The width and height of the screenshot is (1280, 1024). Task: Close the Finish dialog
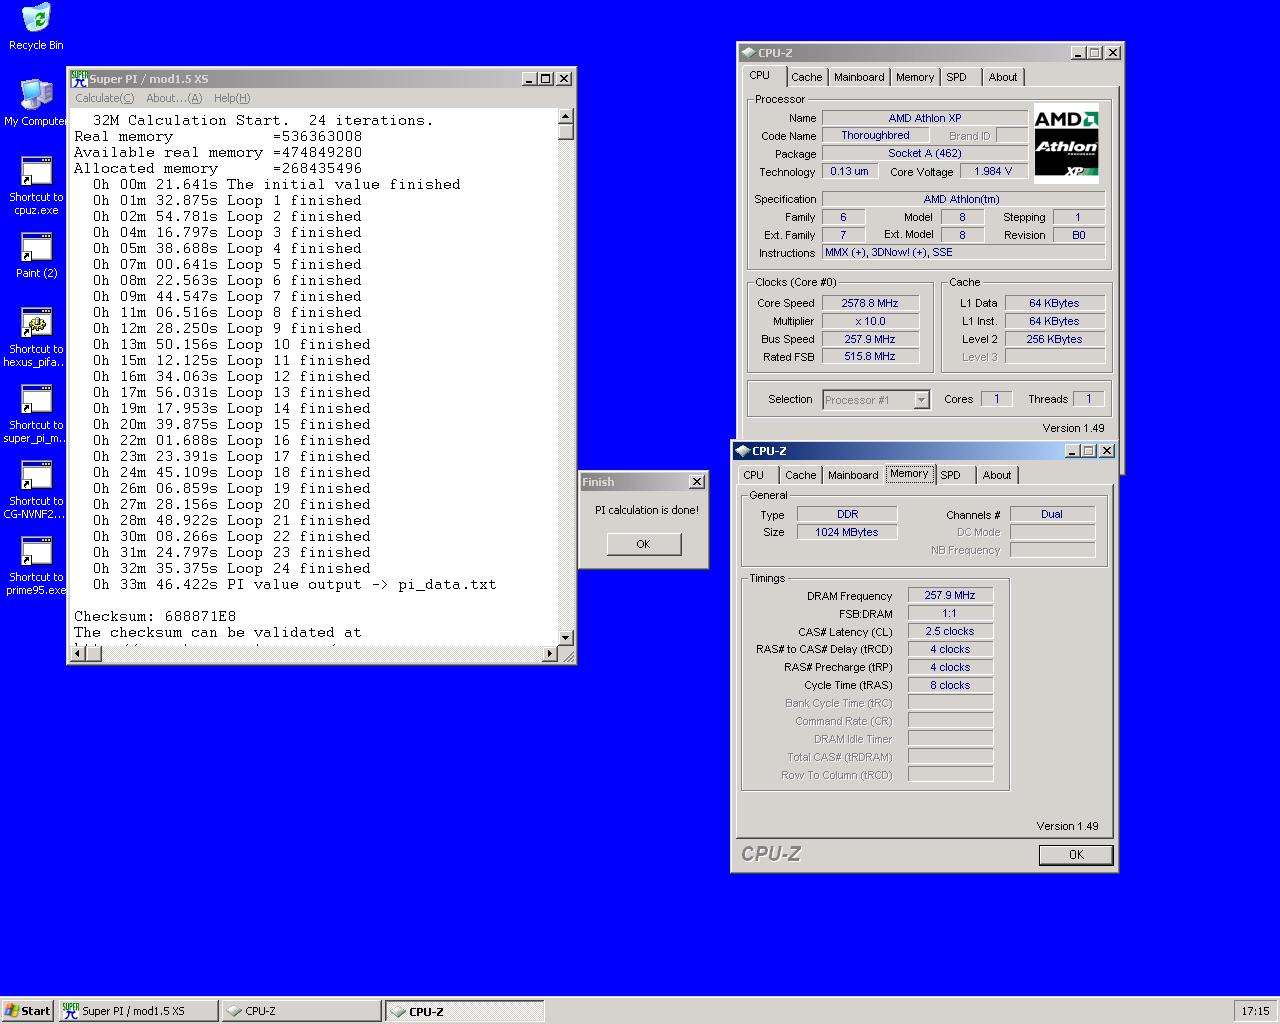click(697, 482)
